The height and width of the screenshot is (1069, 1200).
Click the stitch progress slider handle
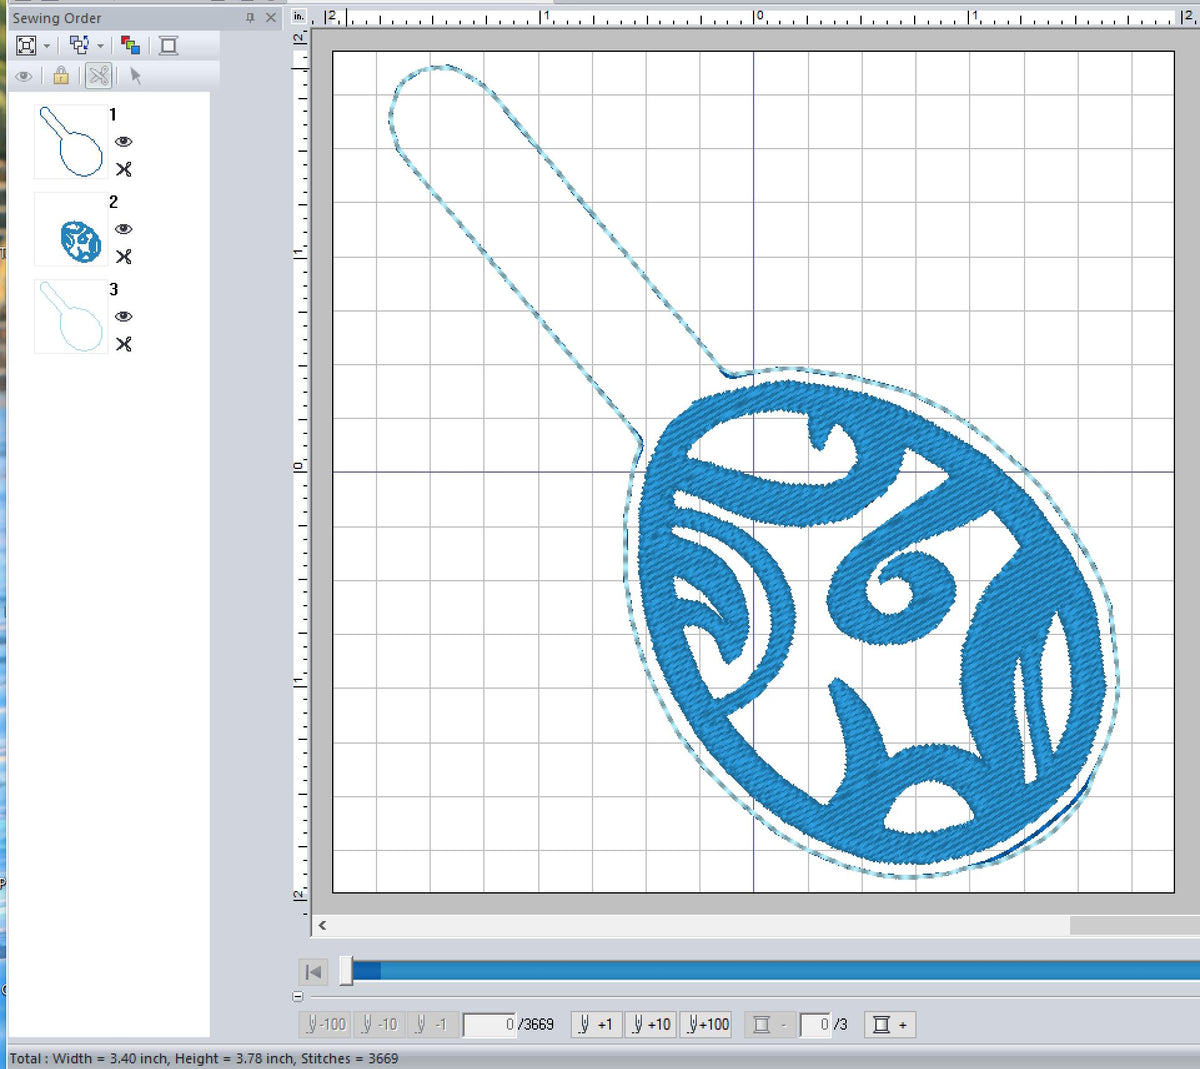click(x=347, y=969)
